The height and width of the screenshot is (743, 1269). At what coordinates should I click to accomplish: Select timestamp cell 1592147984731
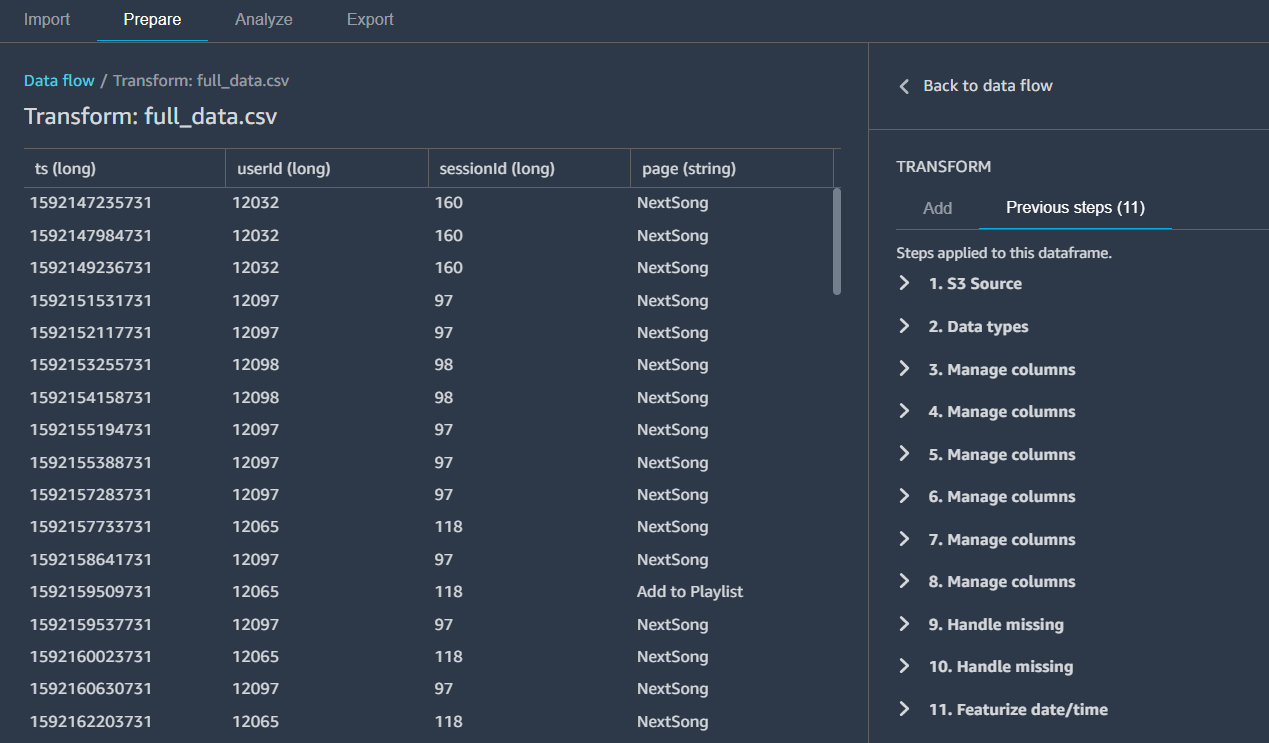point(91,236)
